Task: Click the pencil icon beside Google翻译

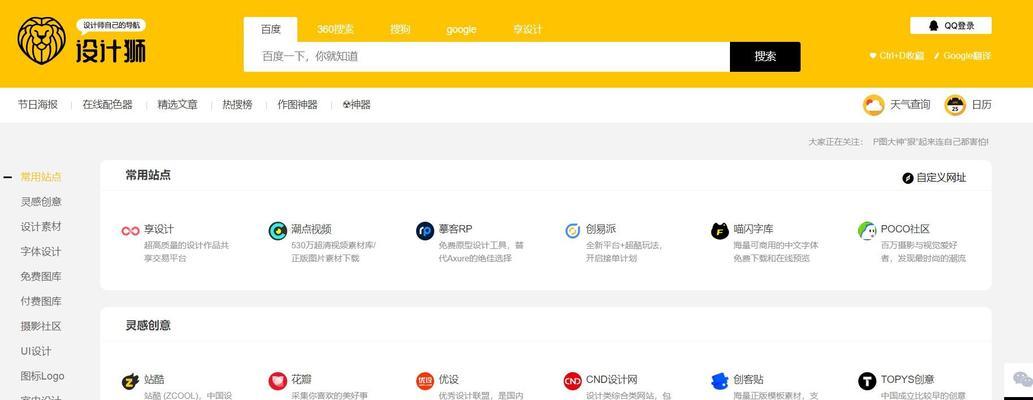Action: coord(937,56)
